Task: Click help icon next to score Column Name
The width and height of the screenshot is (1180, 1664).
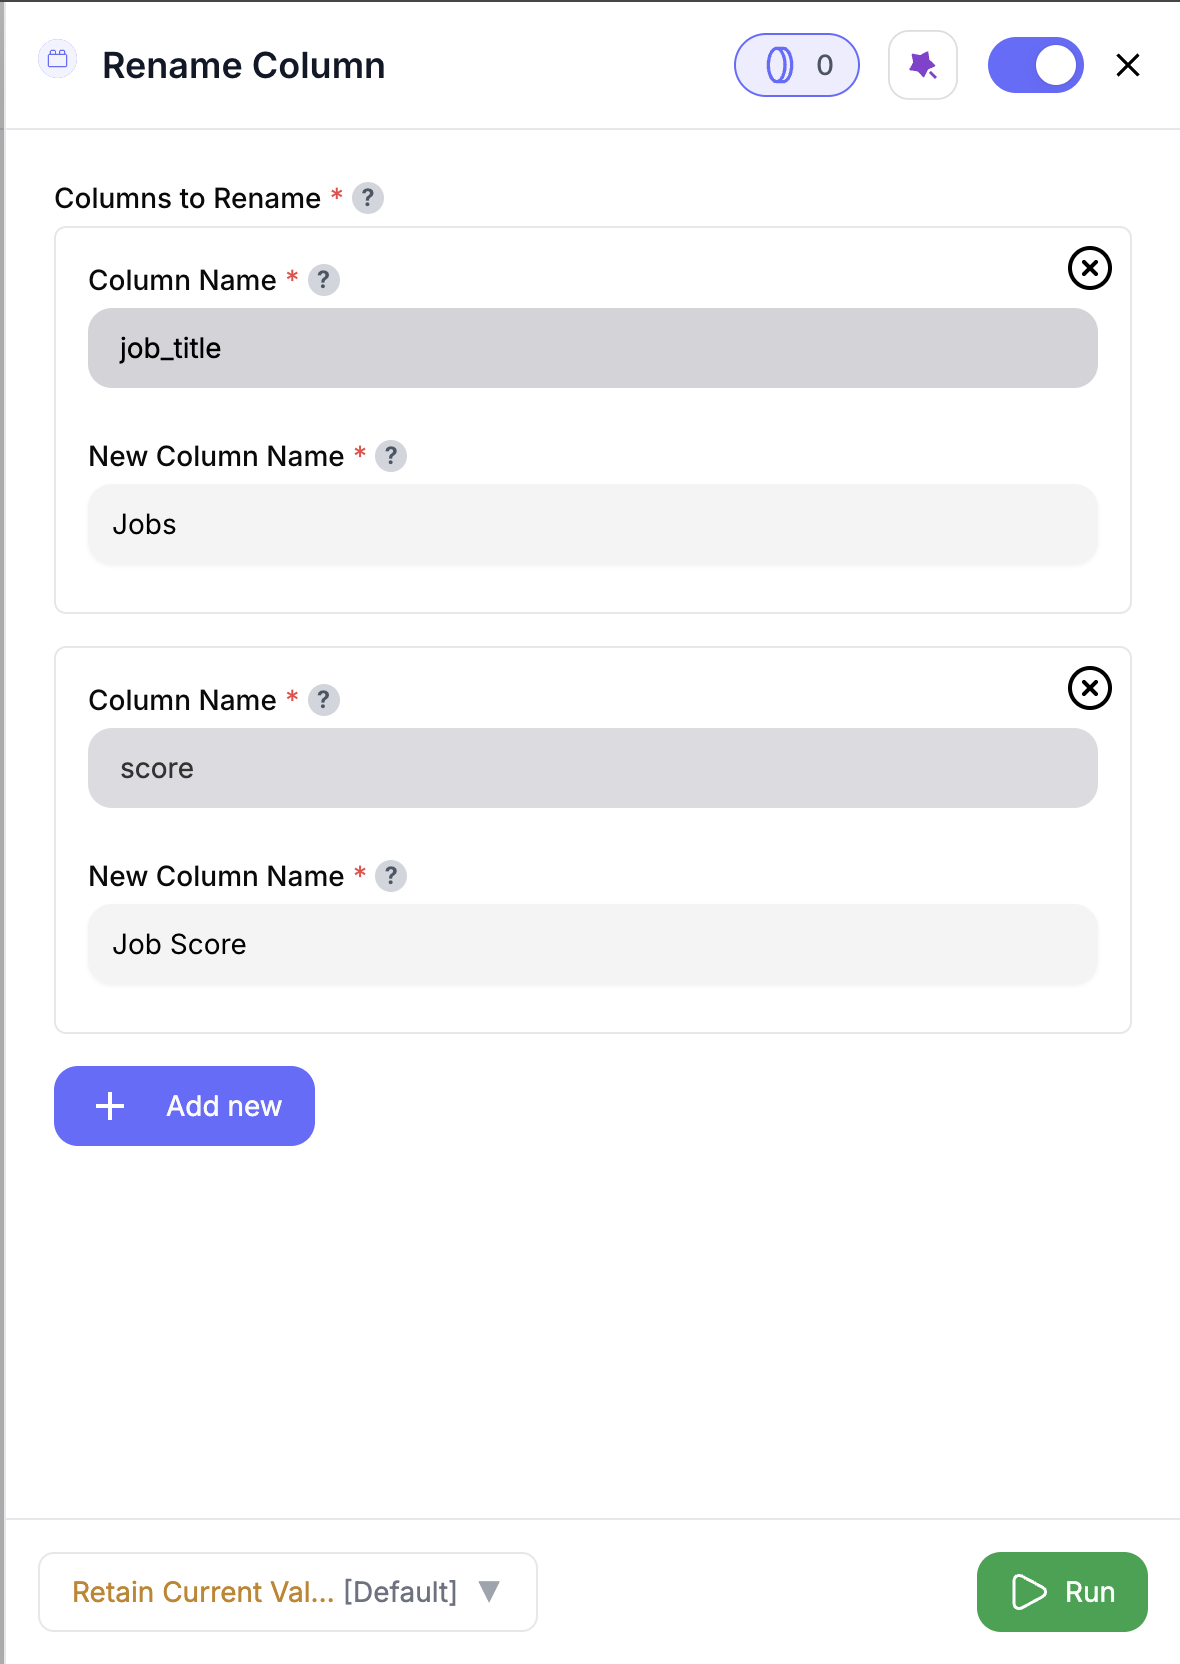Action: pyautogui.click(x=323, y=700)
